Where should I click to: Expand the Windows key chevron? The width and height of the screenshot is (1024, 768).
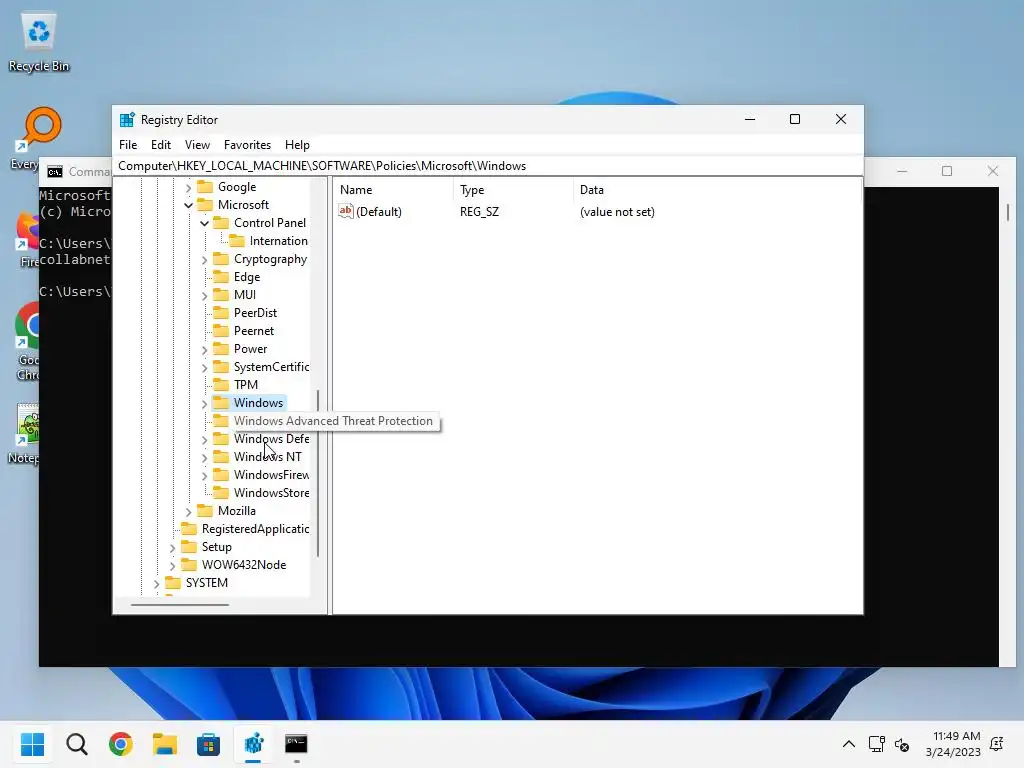[204, 404]
